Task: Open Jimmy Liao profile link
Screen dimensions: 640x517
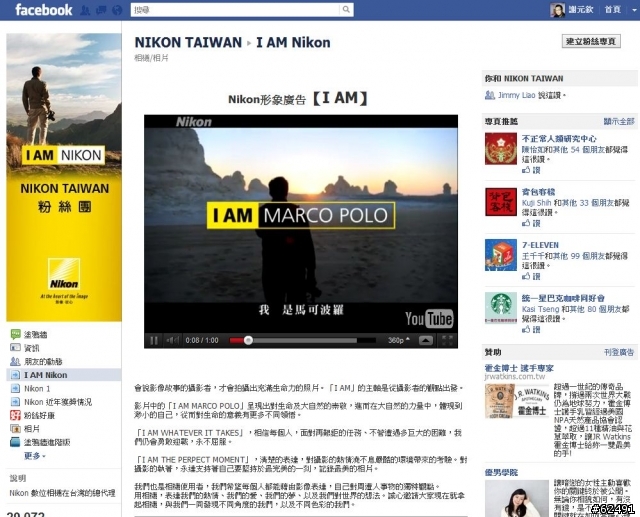Action: click(516, 95)
